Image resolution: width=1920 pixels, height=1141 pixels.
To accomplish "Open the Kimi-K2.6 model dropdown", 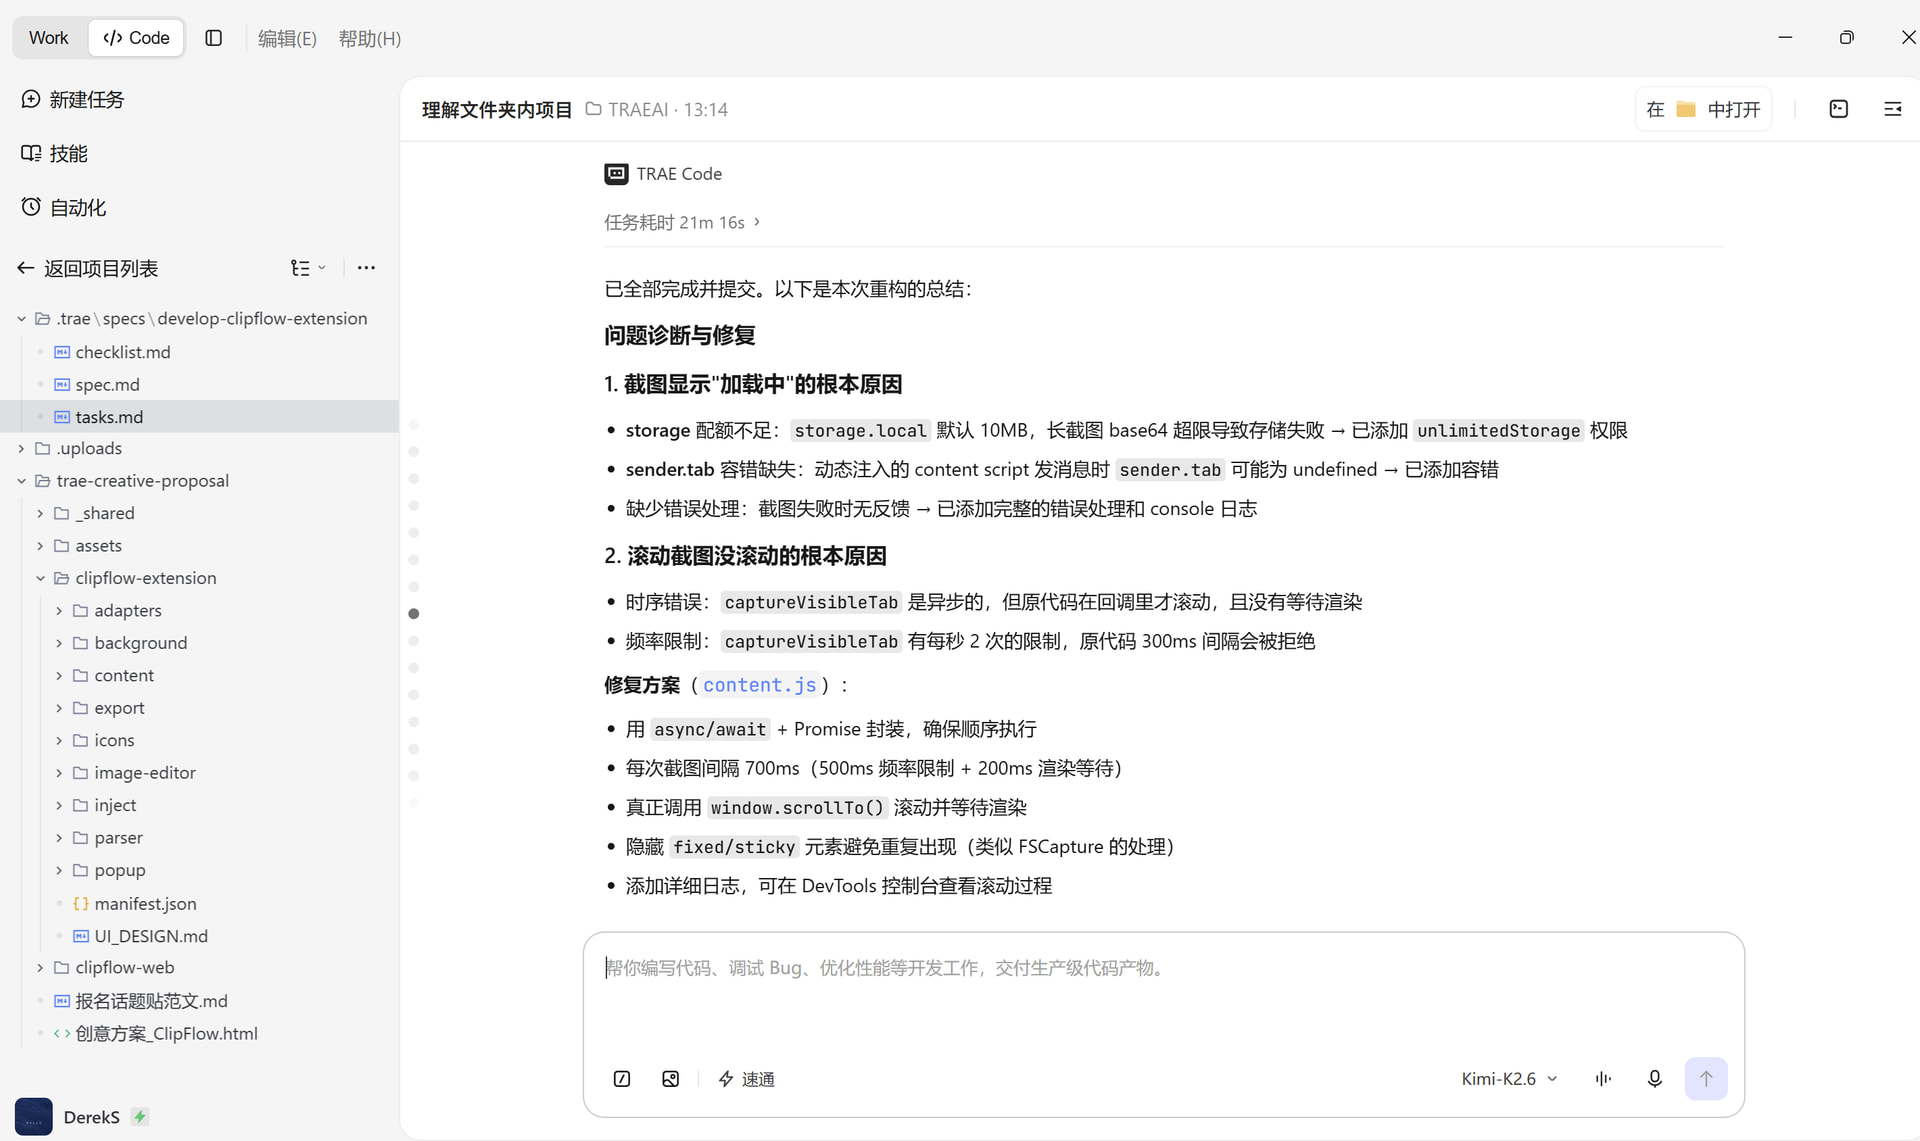I will (x=1509, y=1079).
